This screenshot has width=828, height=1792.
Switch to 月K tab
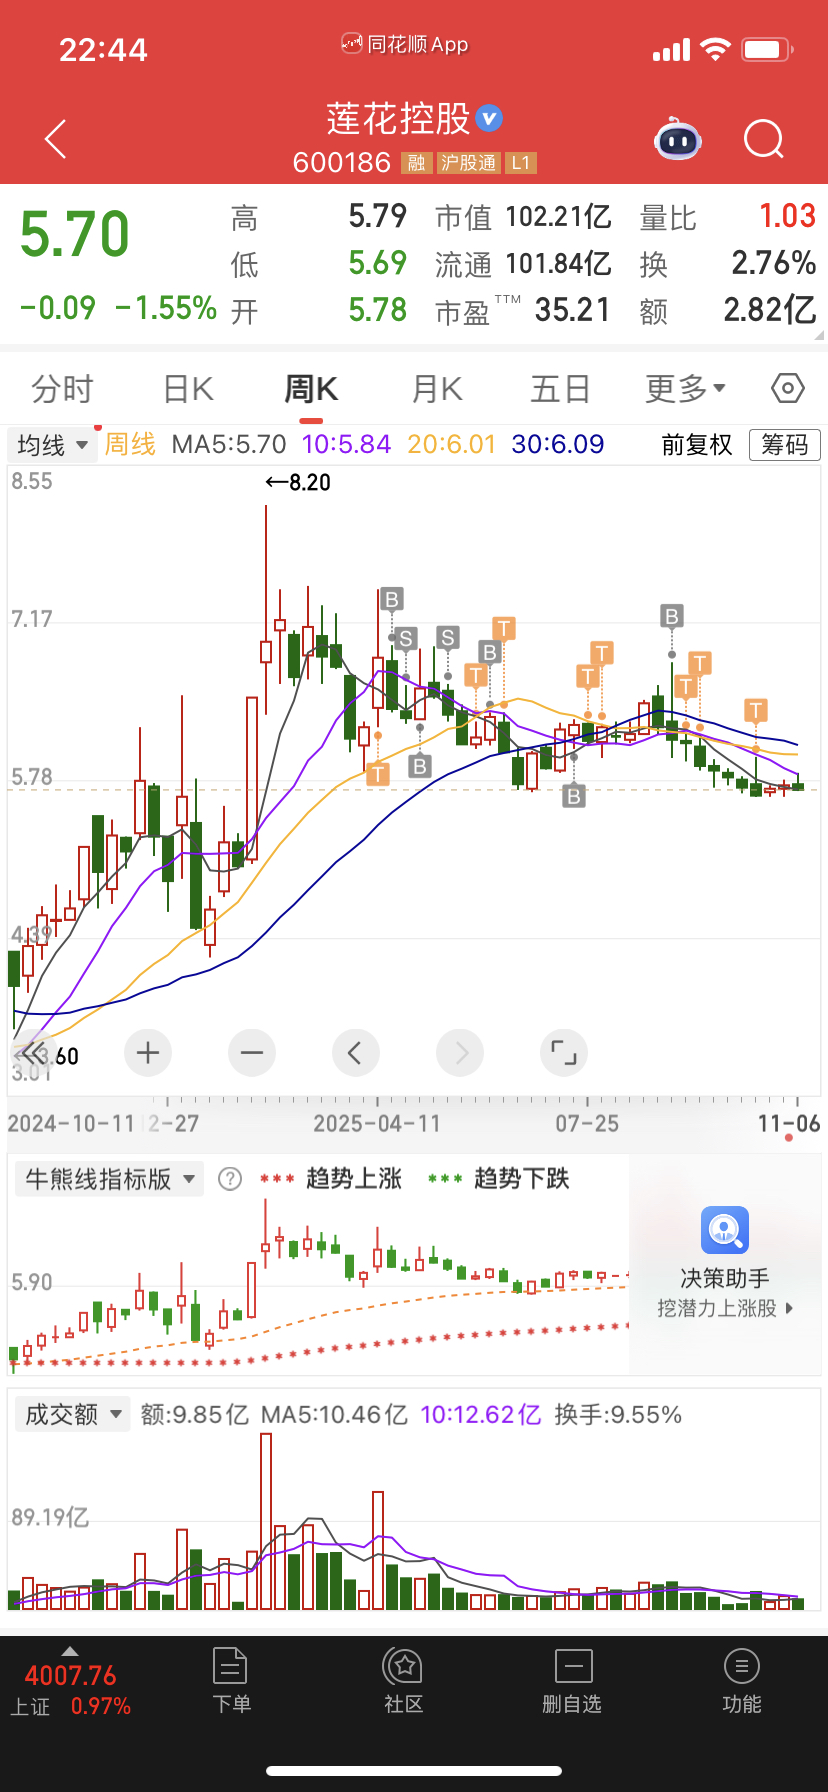point(437,388)
